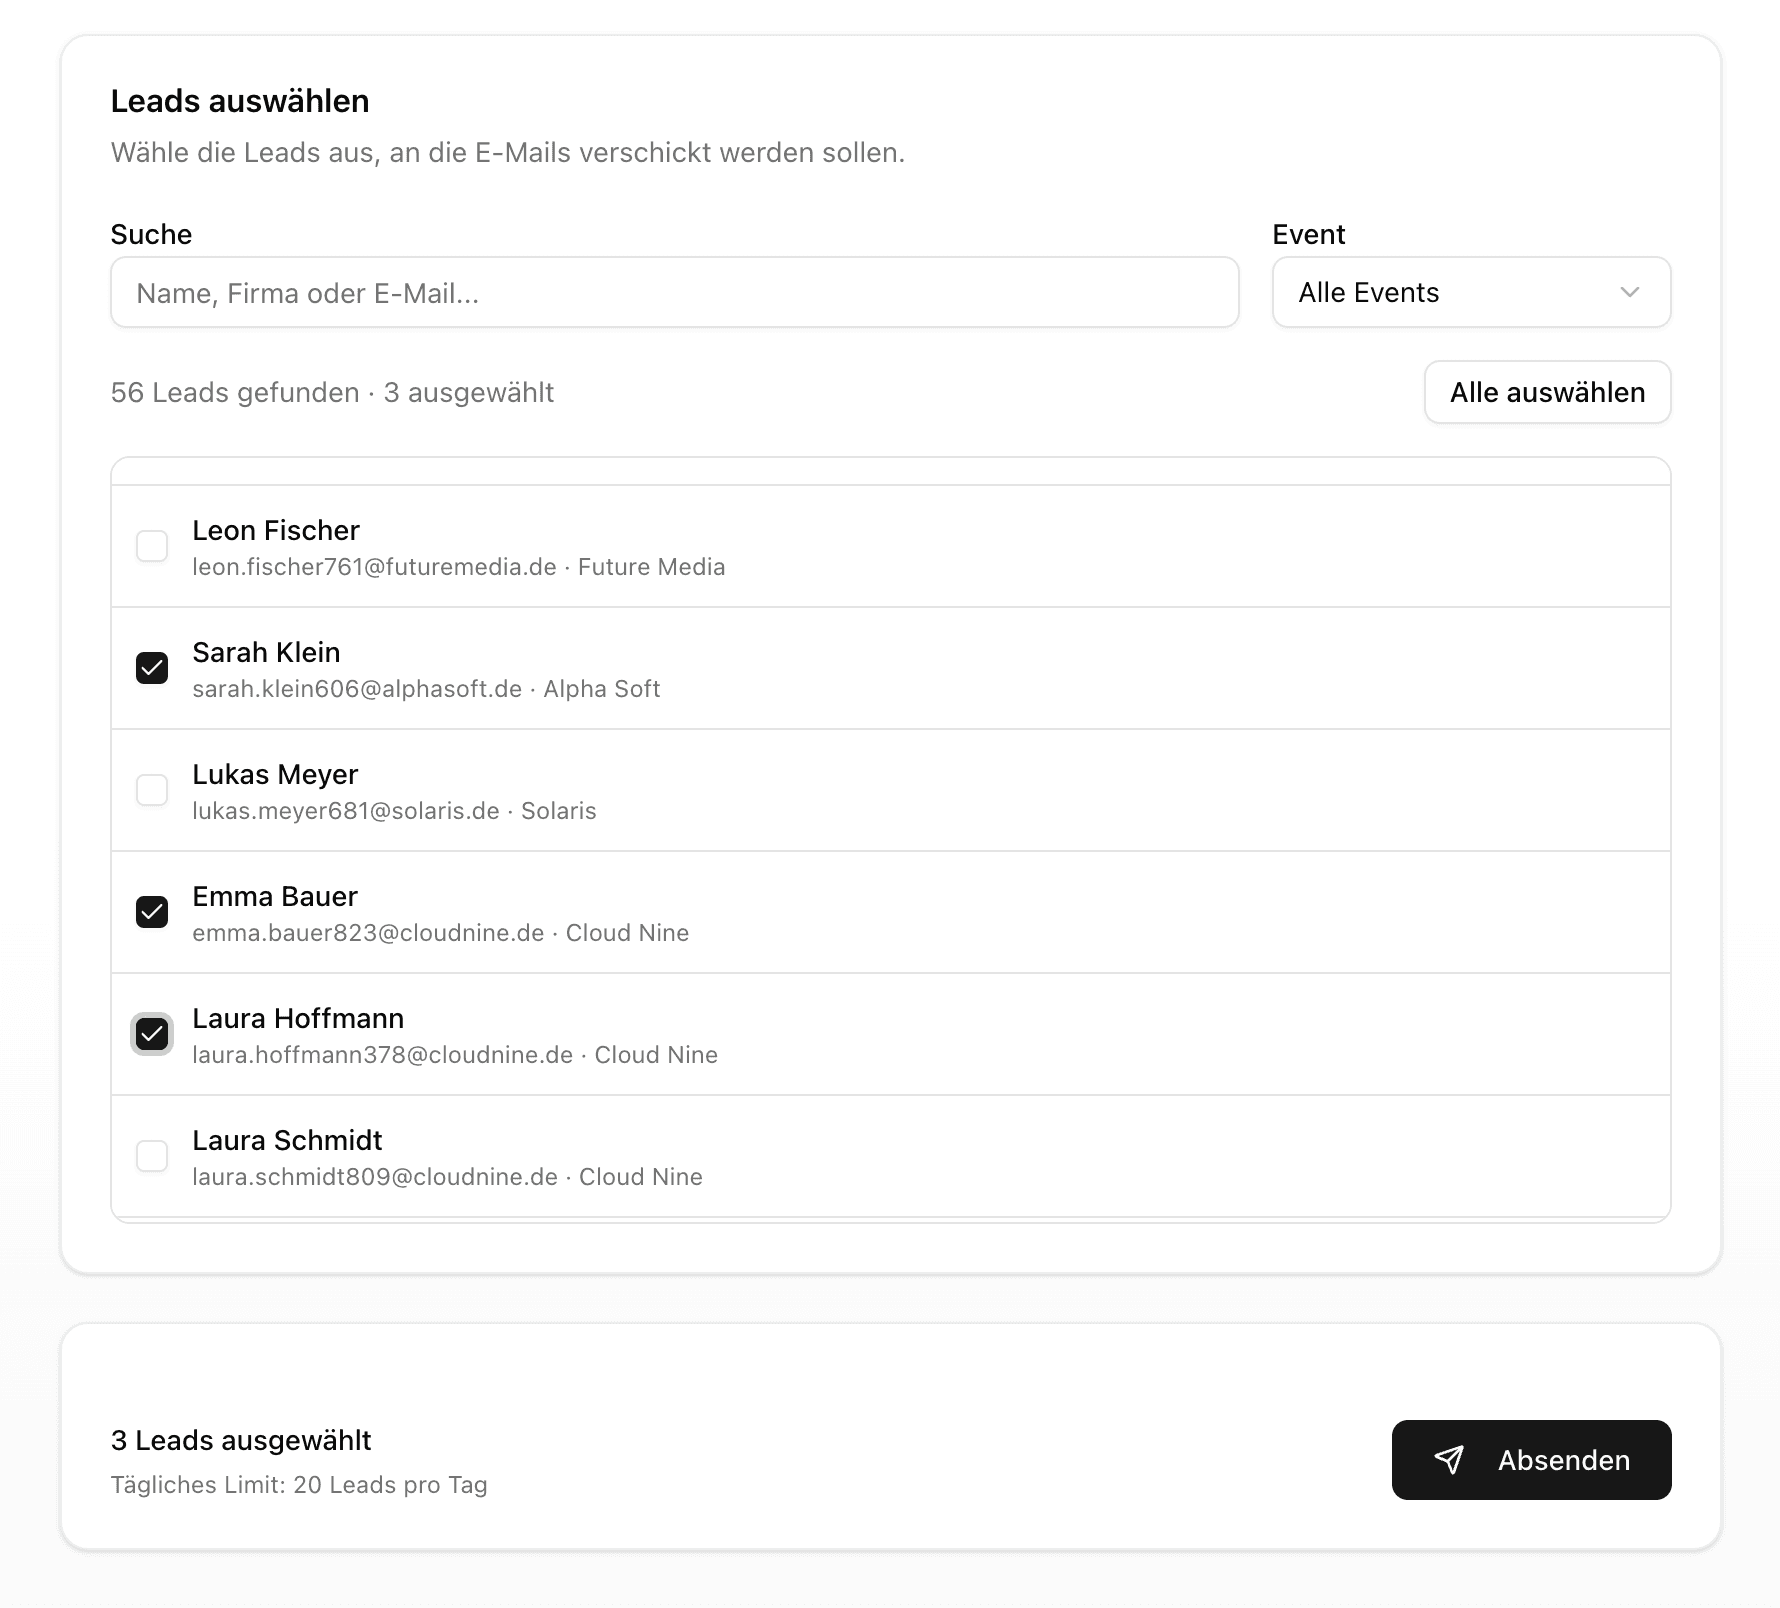Click the chevron icon on the Event dropdown
This screenshot has height=1608, width=1780.
[x=1630, y=293]
